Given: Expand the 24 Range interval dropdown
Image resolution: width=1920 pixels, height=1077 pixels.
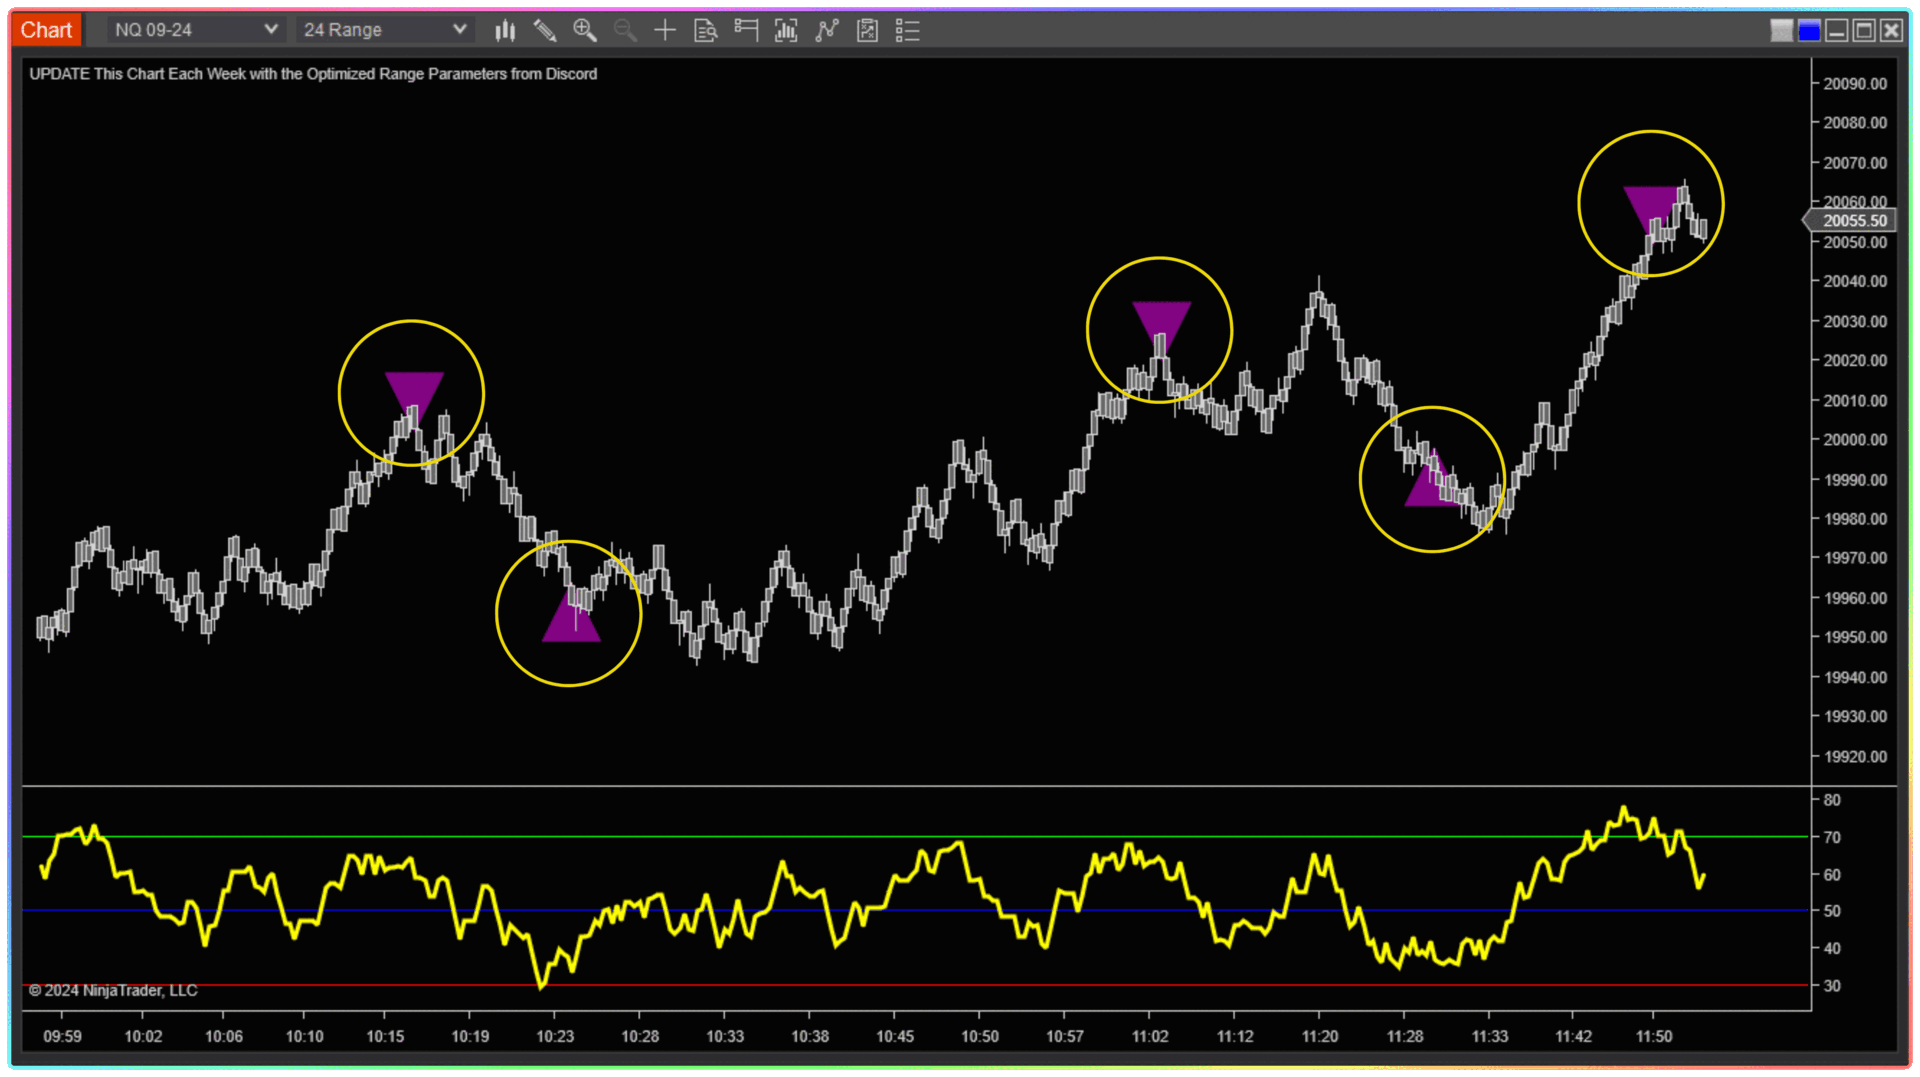Looking at the screenshot, I should (x=385, y=30).
